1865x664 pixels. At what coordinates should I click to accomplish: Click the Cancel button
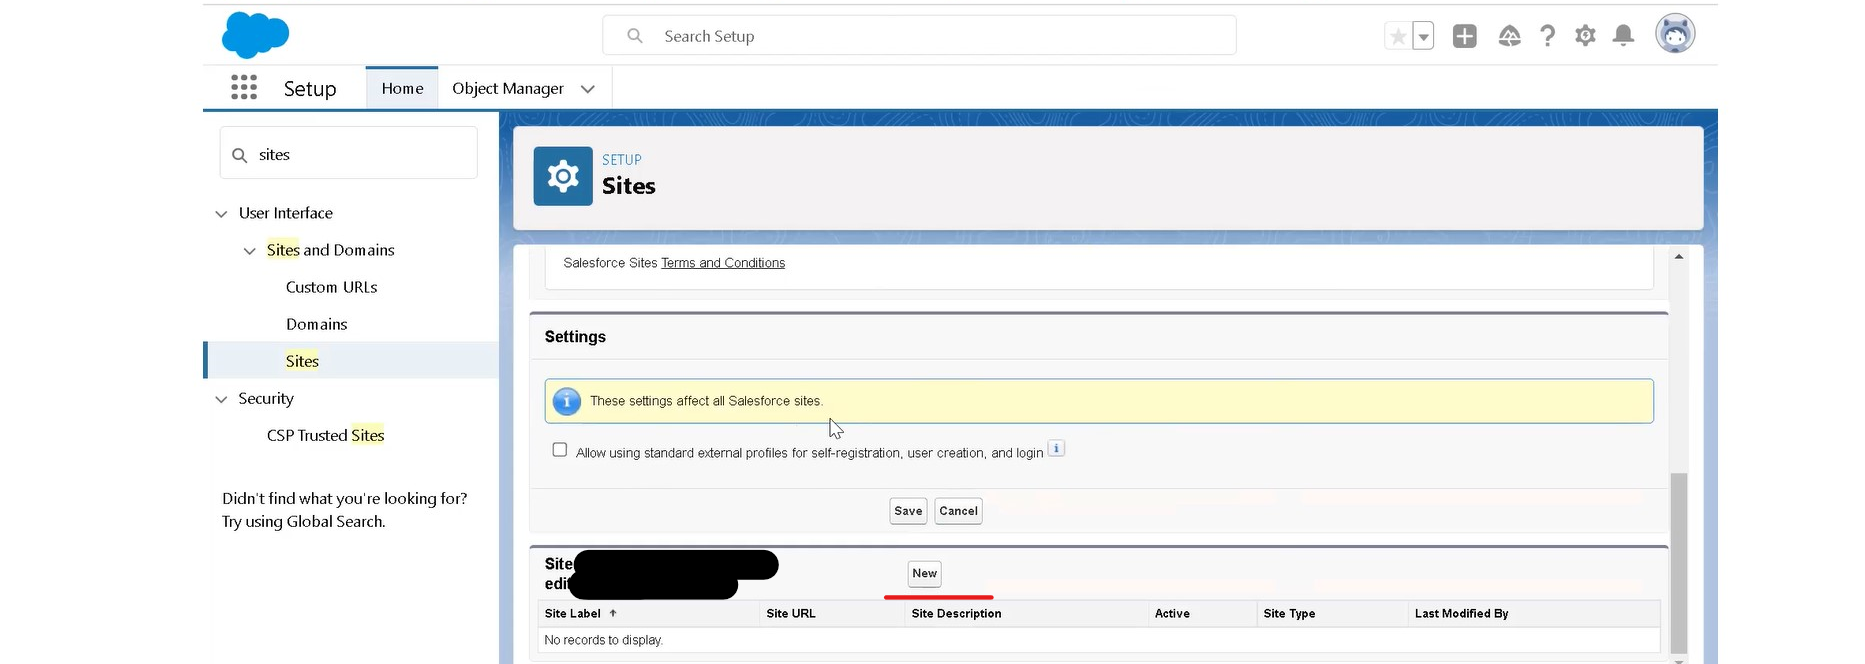coord(958,511)
